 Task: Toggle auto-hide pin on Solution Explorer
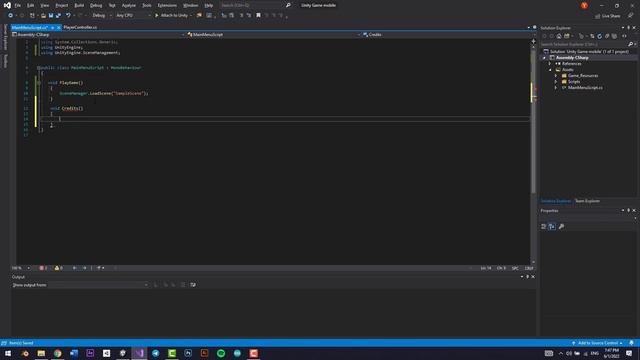(629, 28)
